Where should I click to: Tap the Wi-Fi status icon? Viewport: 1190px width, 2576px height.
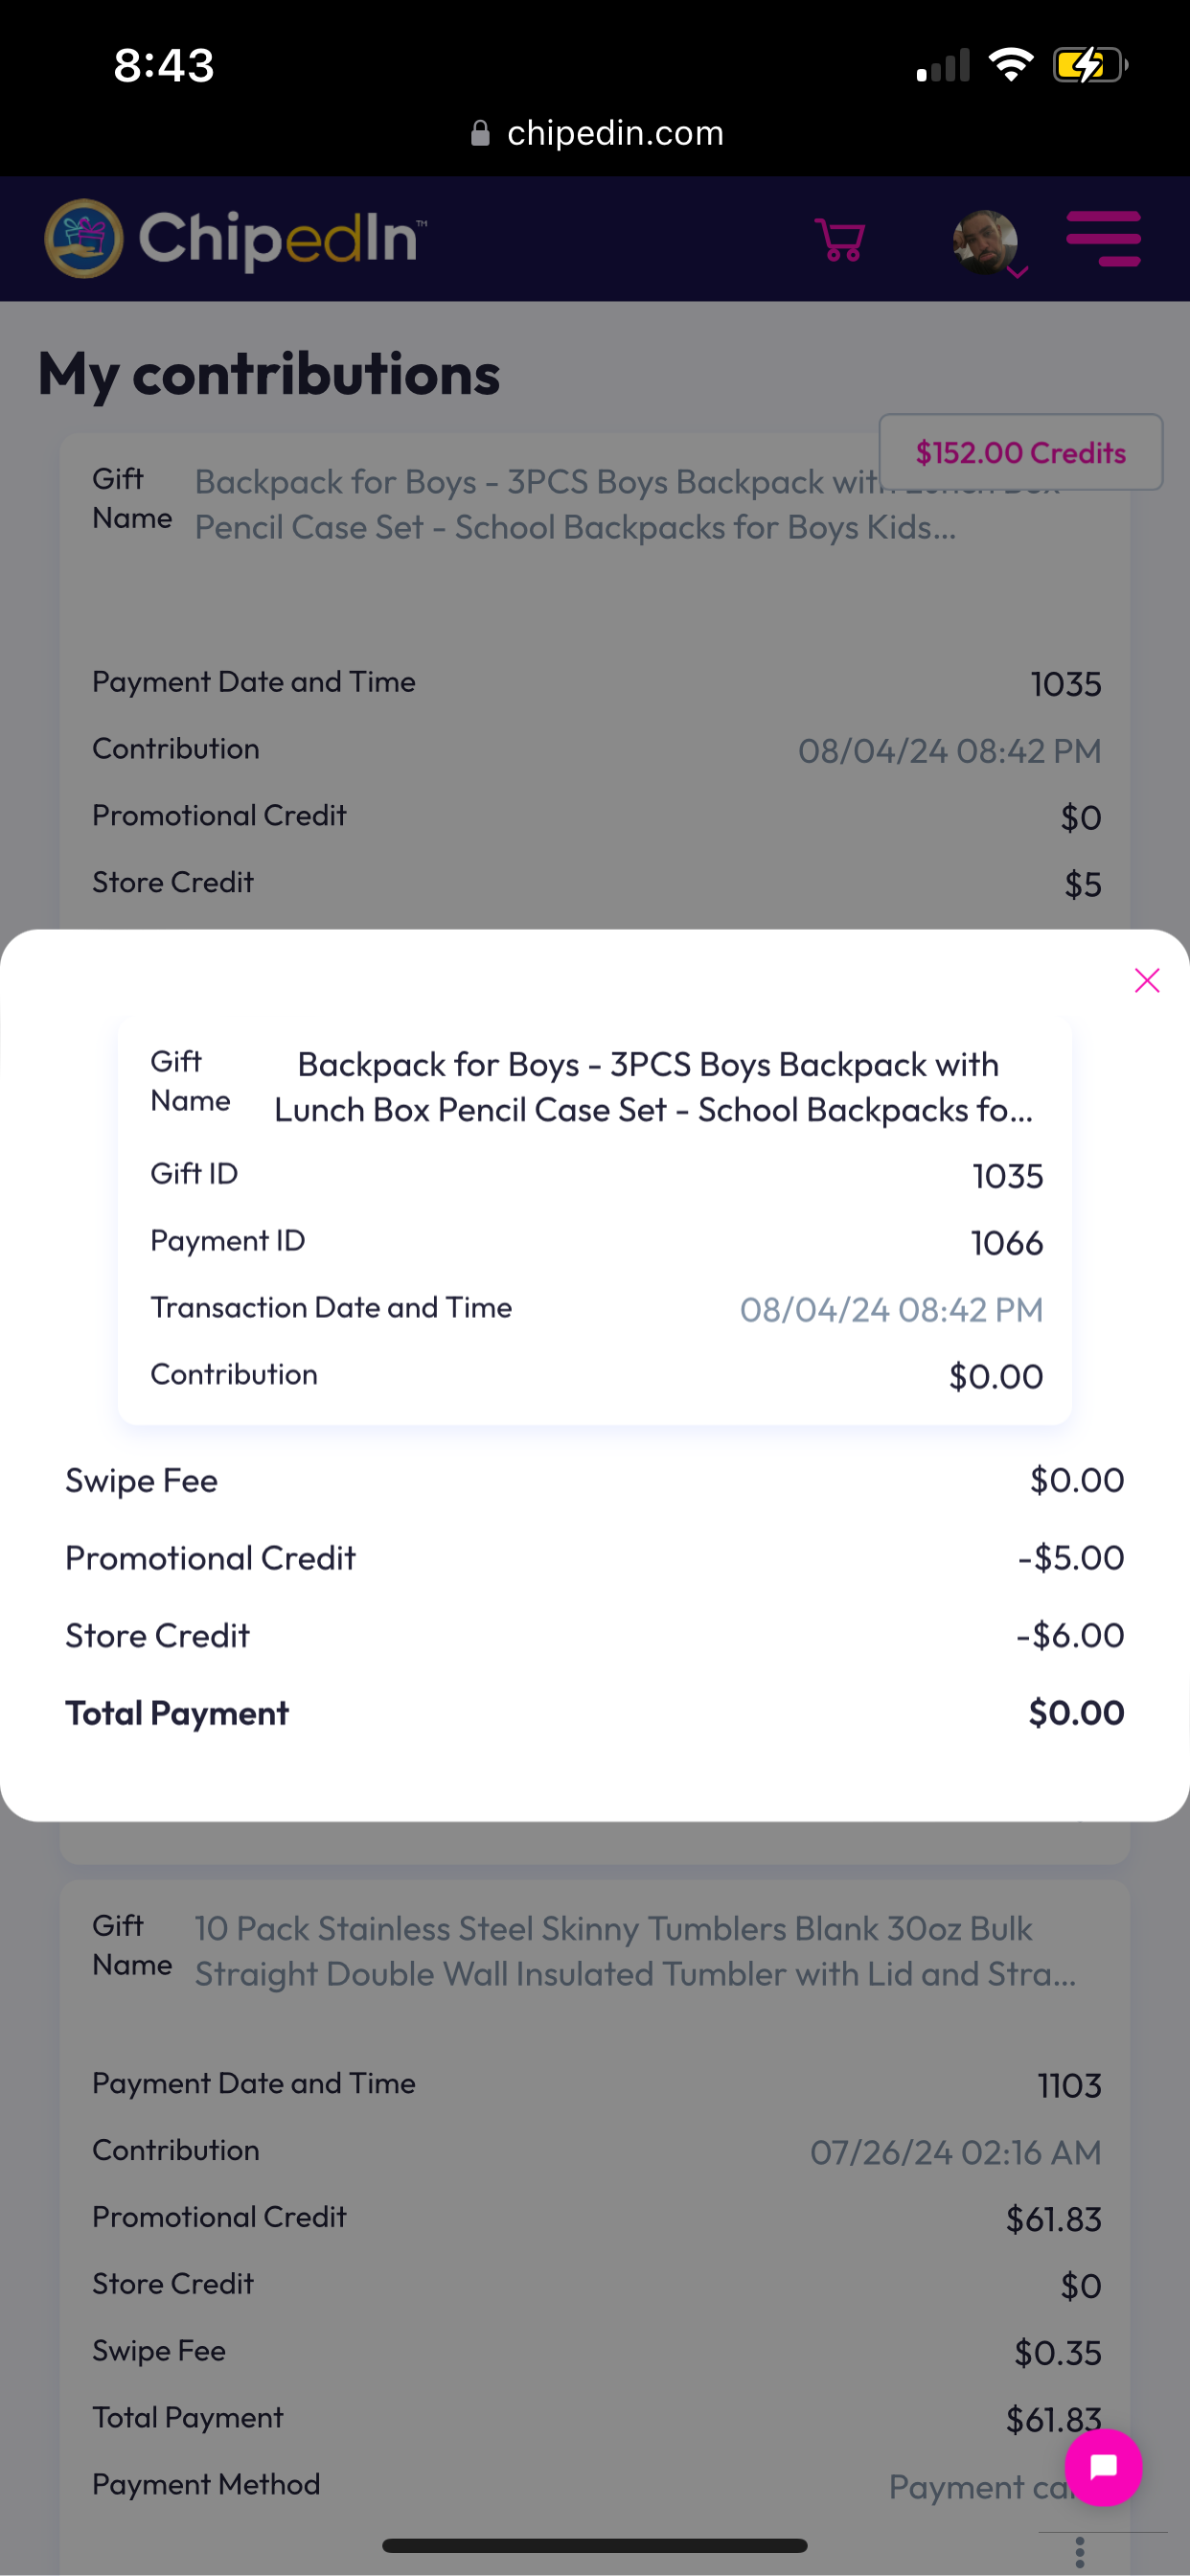point(1010,65)
